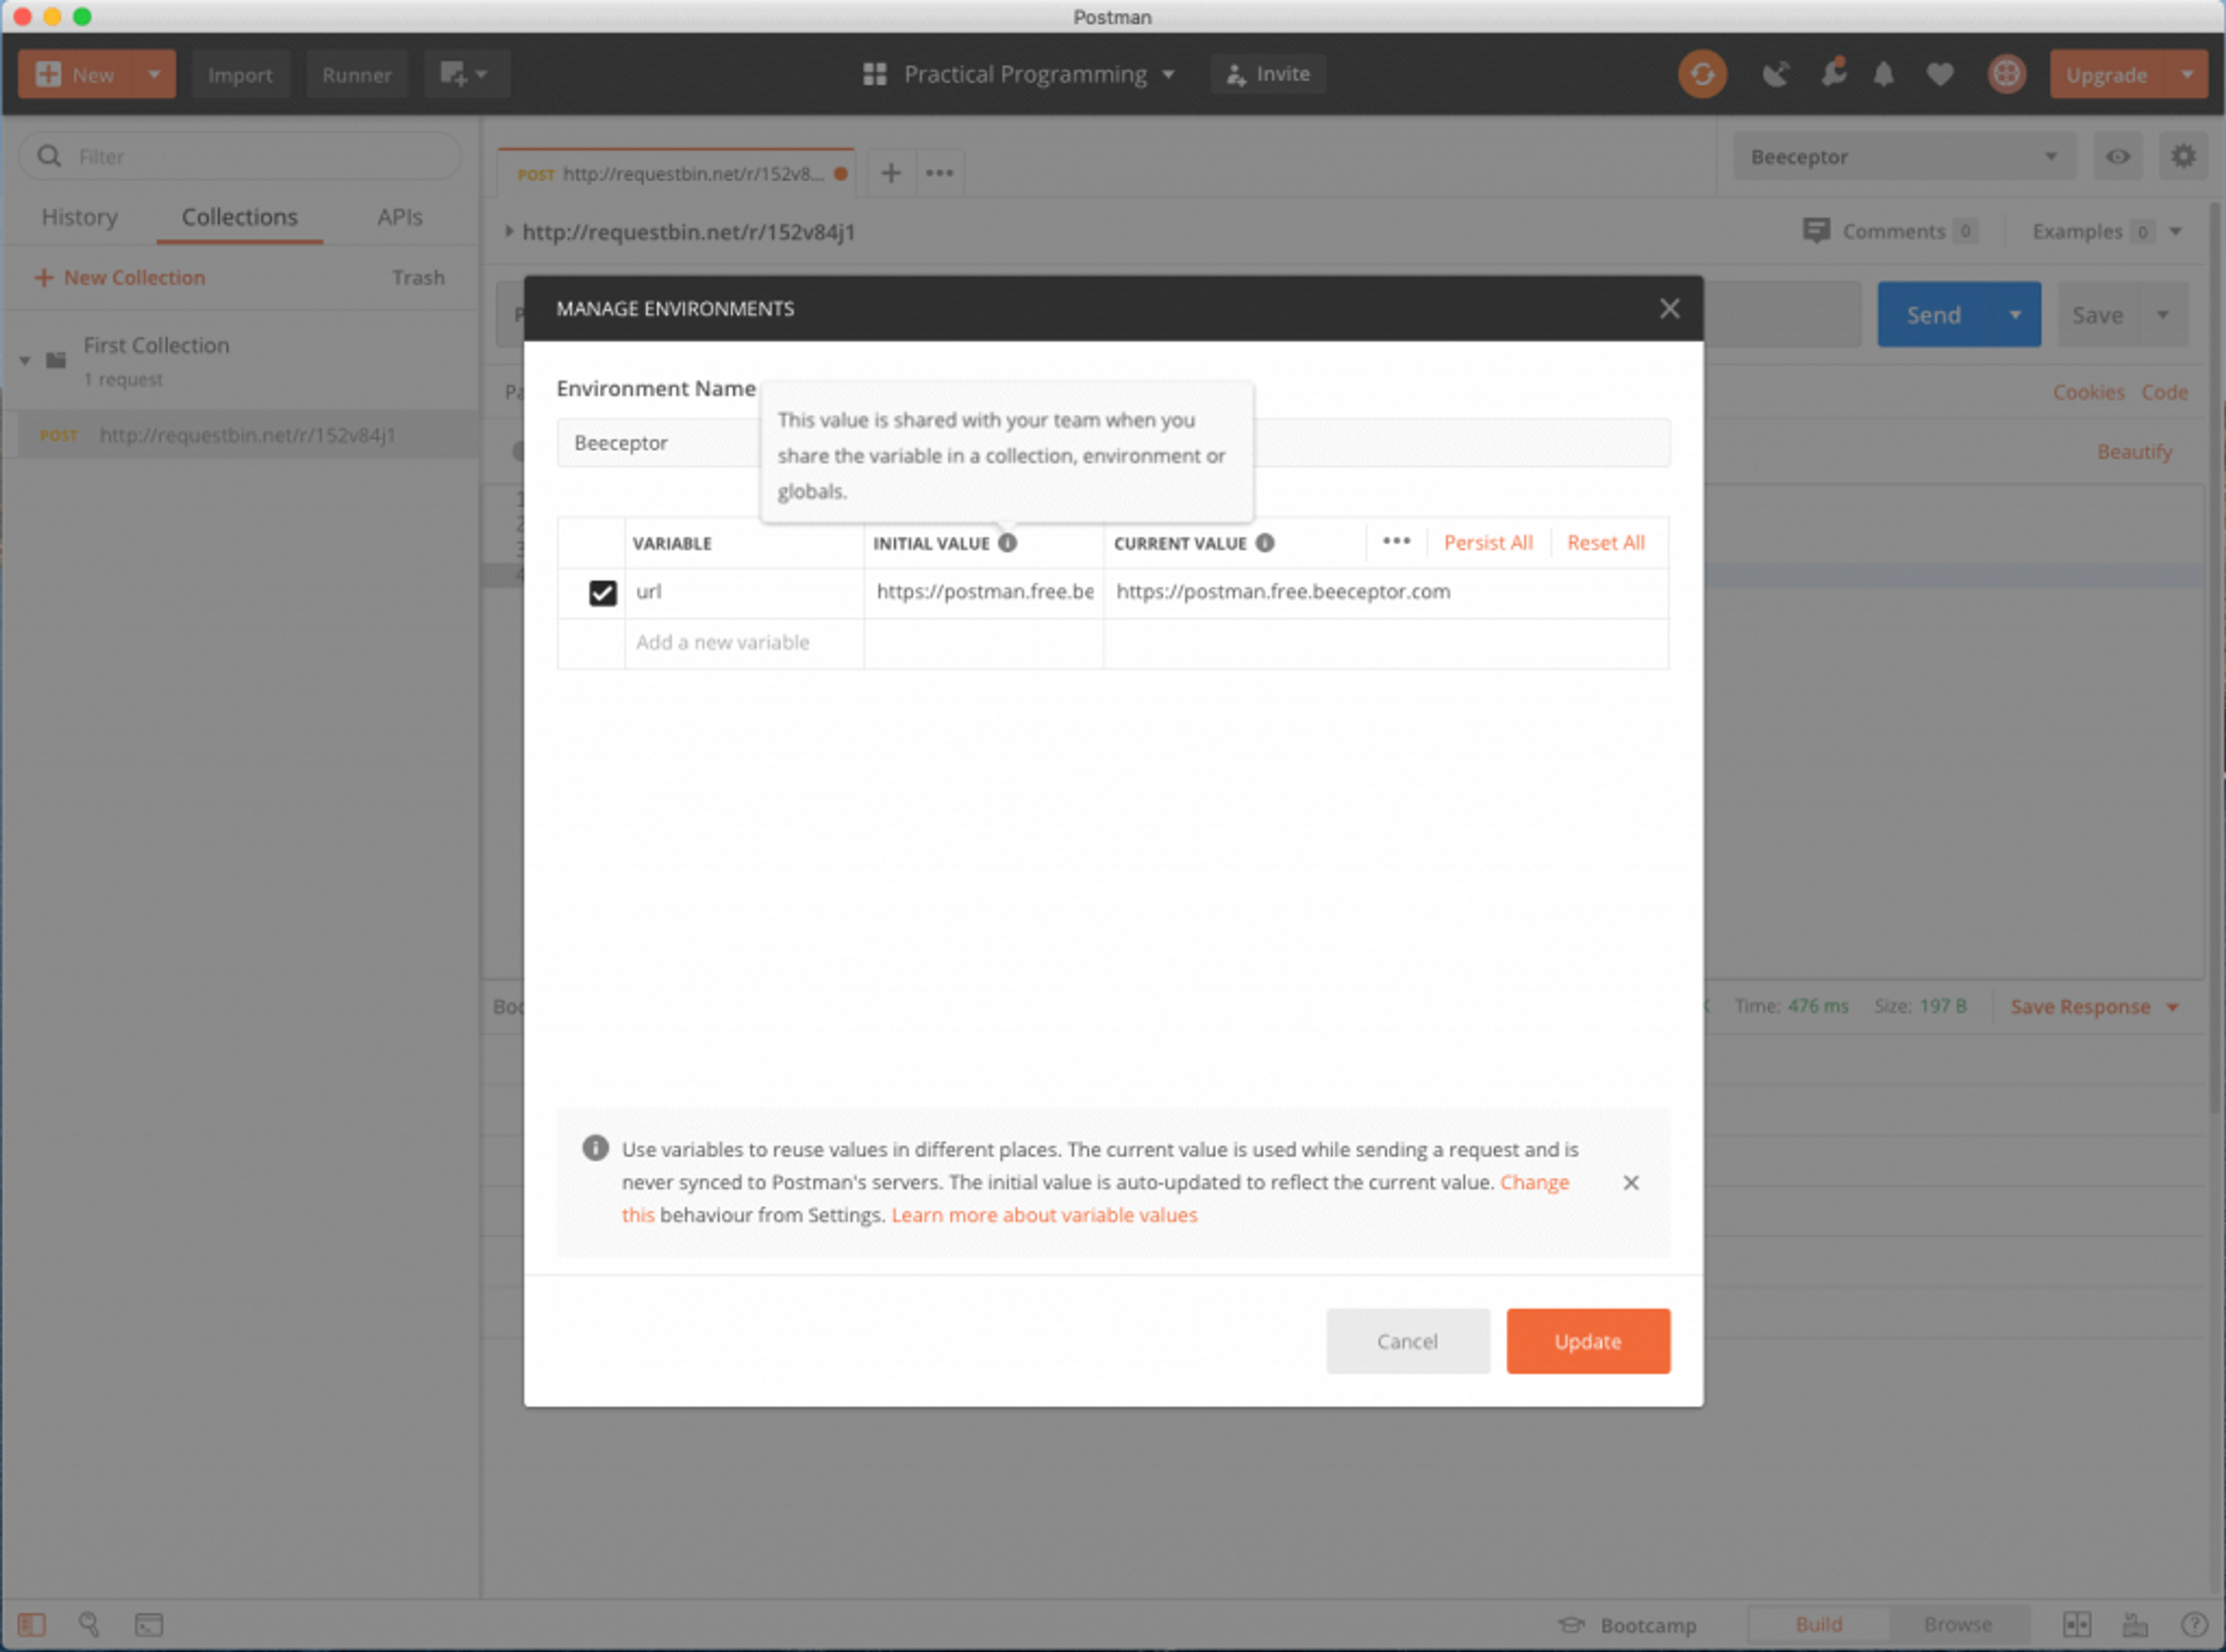Open the Send button dropdown arrow
Screen dimensions: 2226x1652
click(x=2014, y=314)
